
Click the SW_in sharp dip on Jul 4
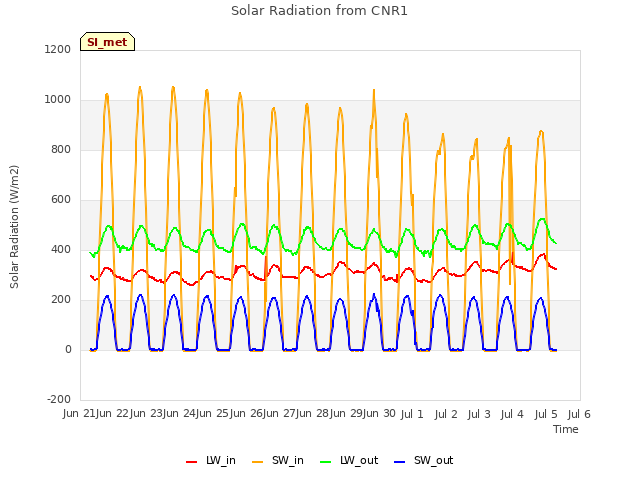(510, 283)
